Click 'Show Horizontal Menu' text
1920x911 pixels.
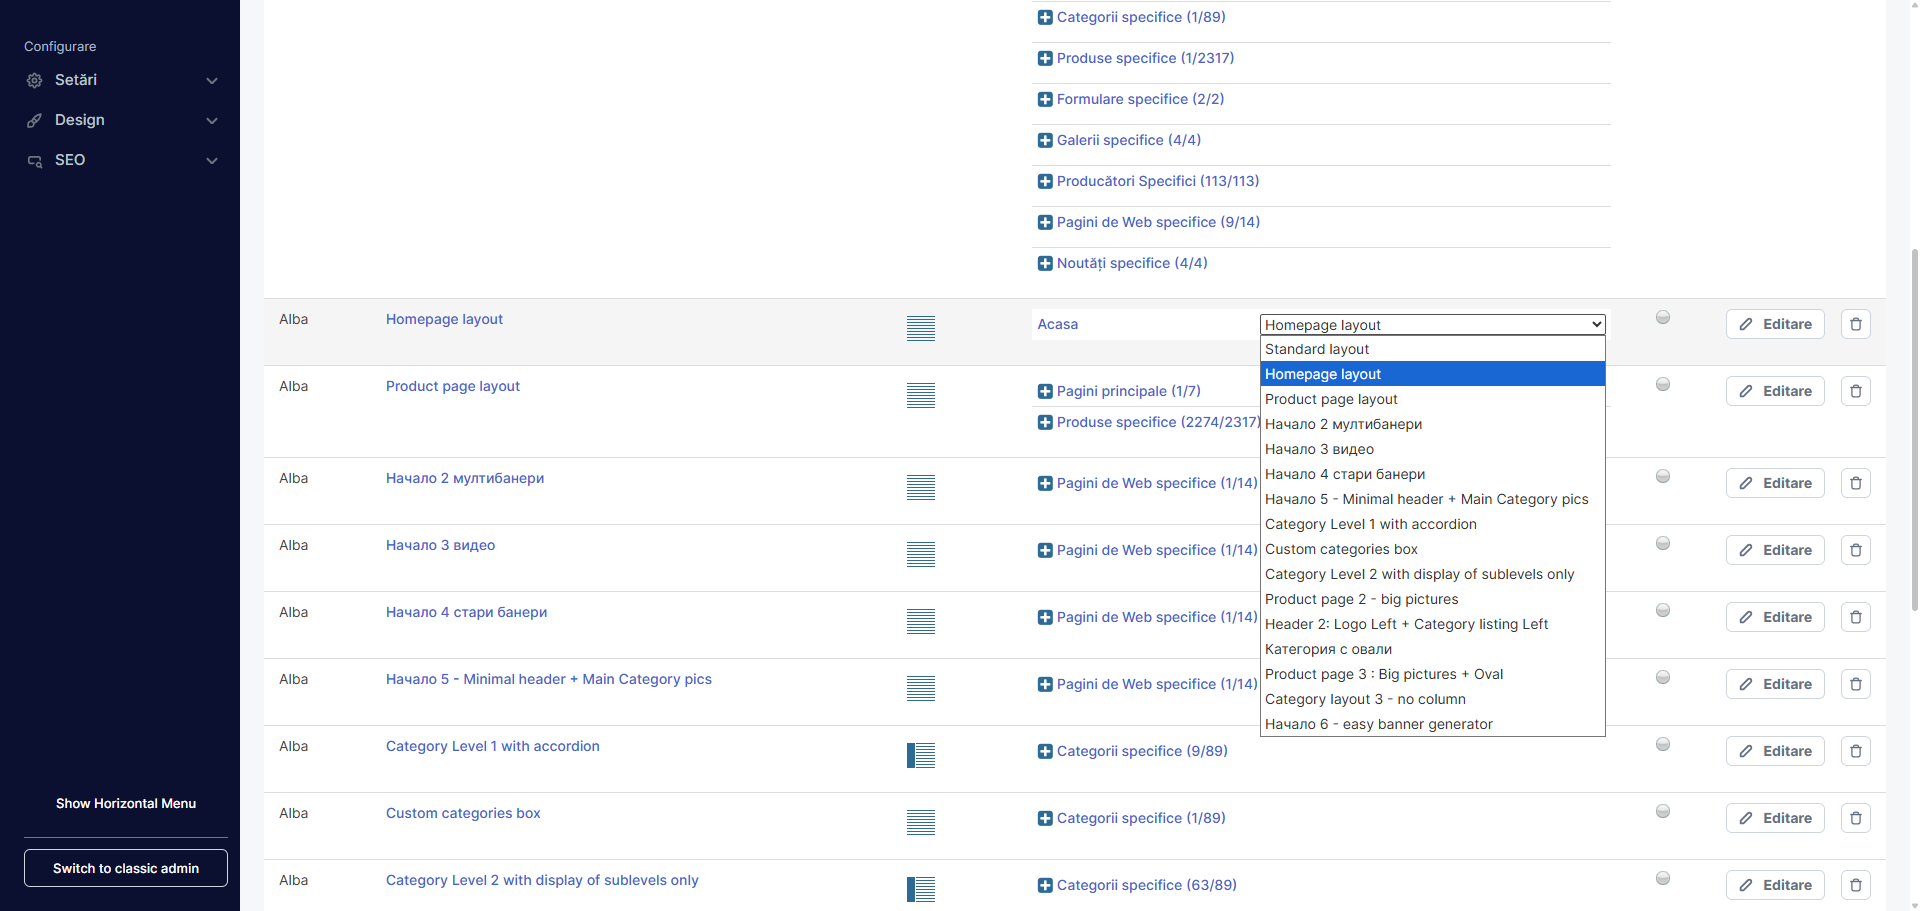click(126, 803)
